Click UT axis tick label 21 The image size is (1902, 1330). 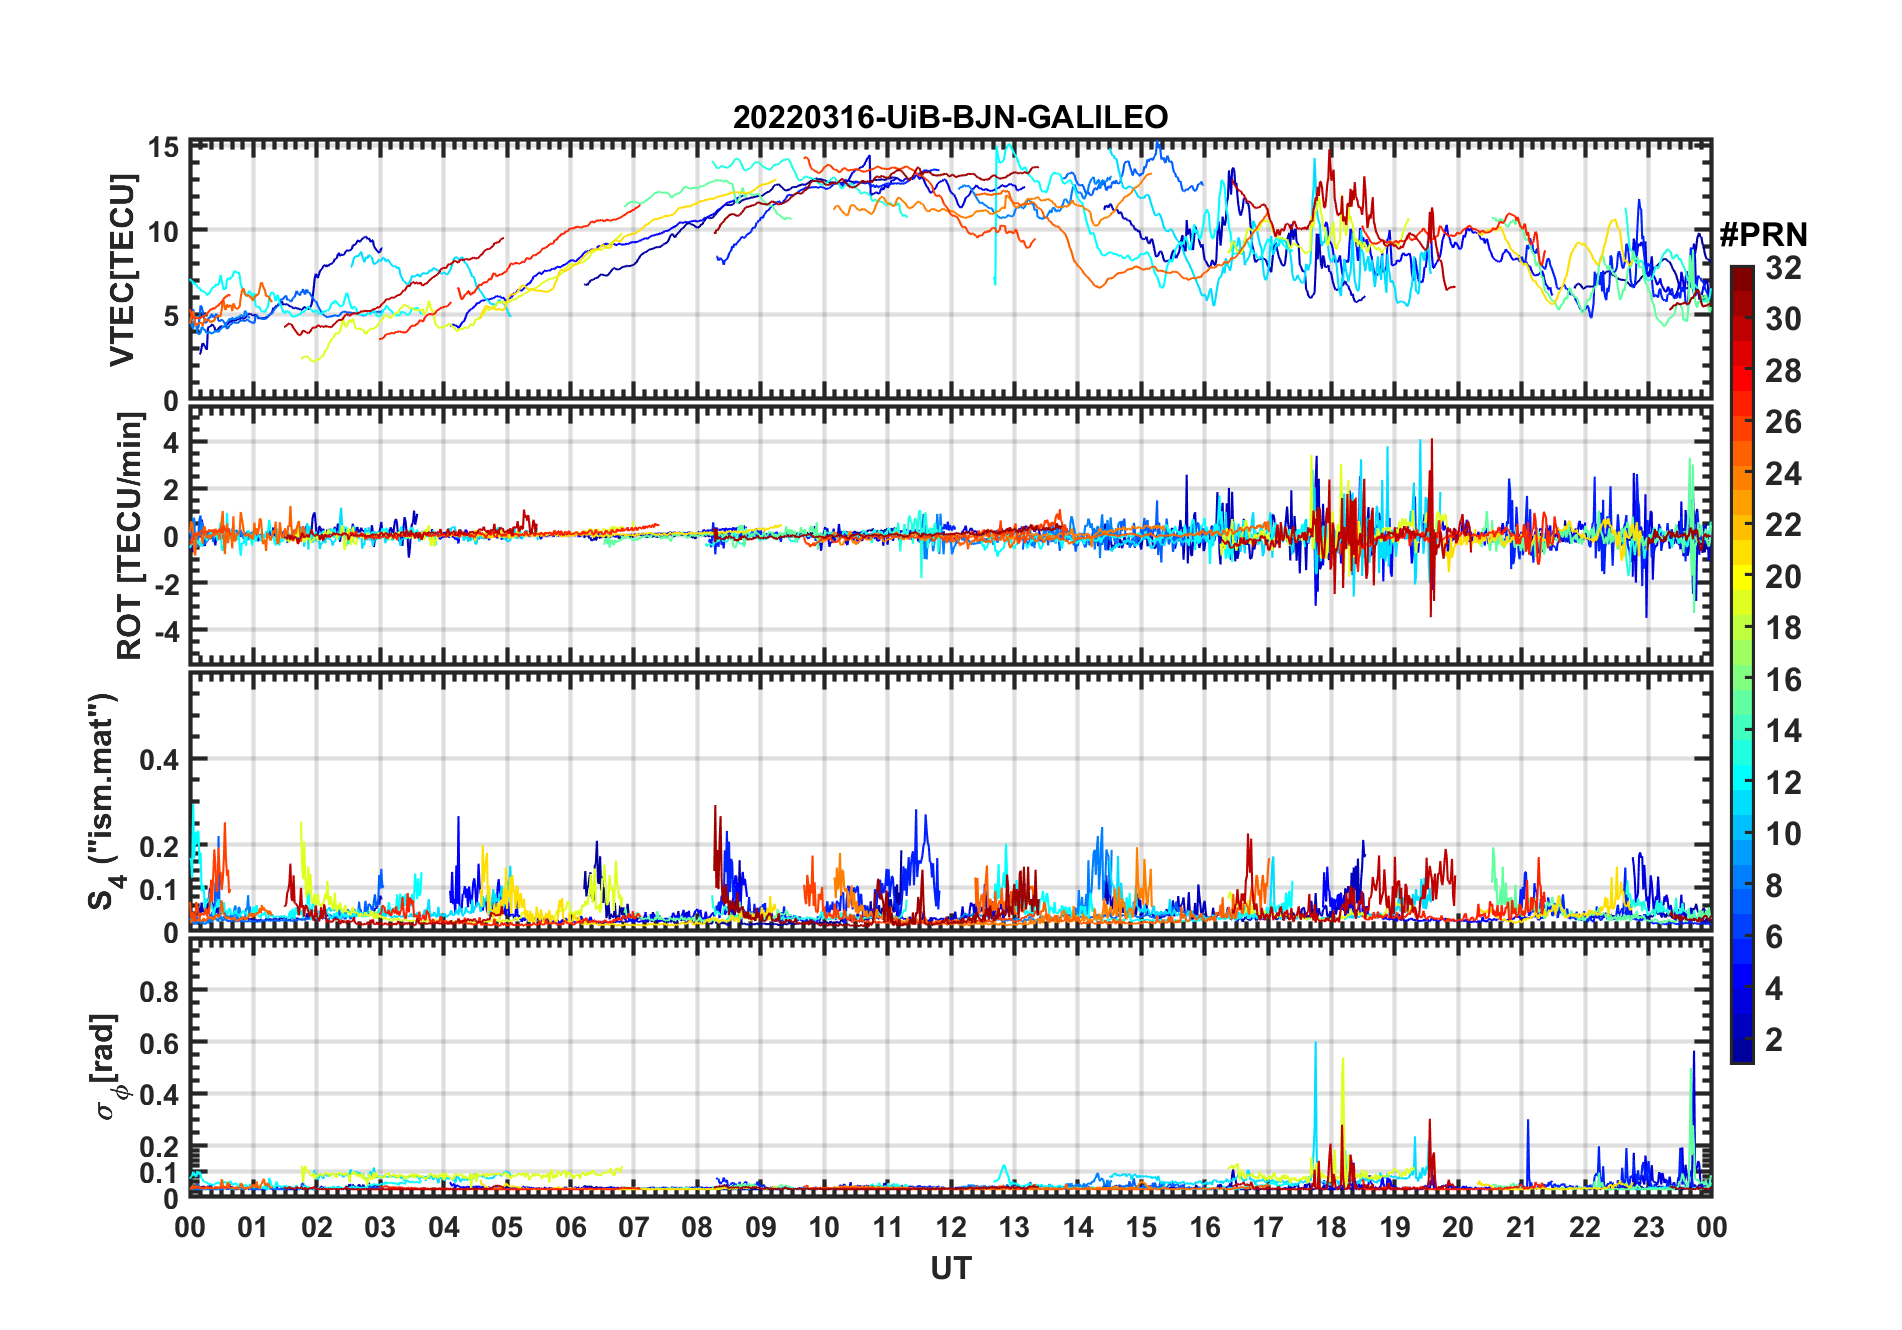[1521, 1228]
